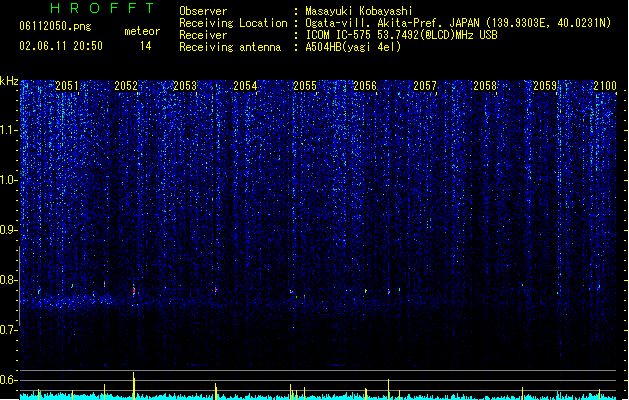Screen dimensions: 629x400
Task: Click the Receiving Location label
Action: coord(233,23)
